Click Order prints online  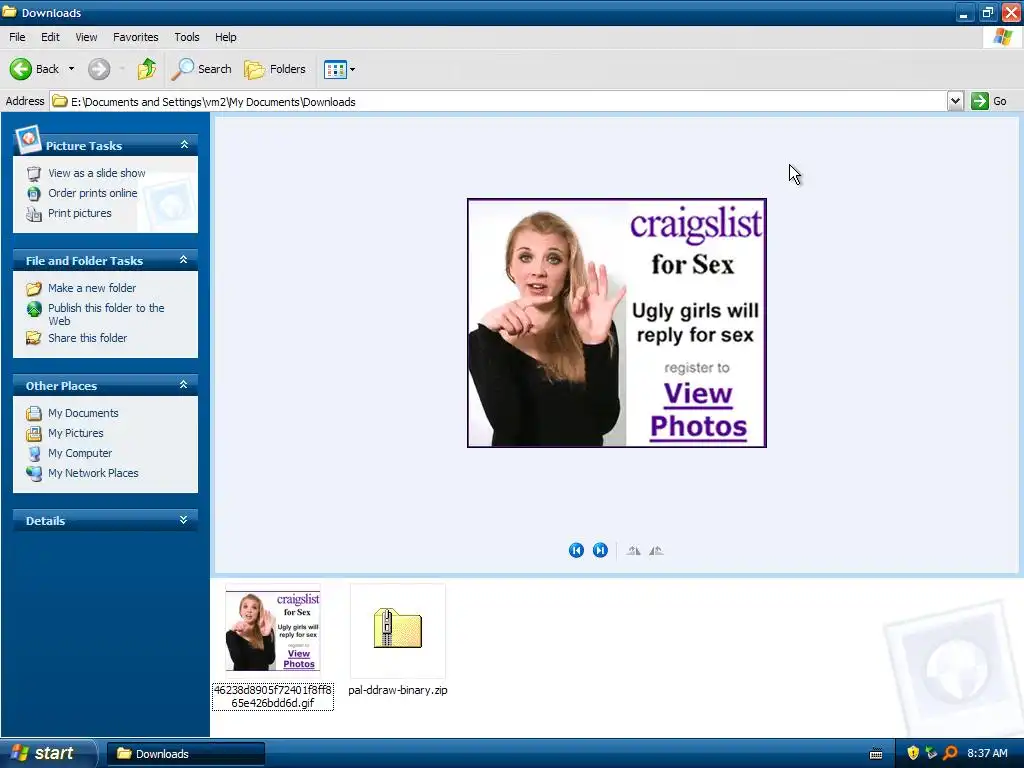93,193
